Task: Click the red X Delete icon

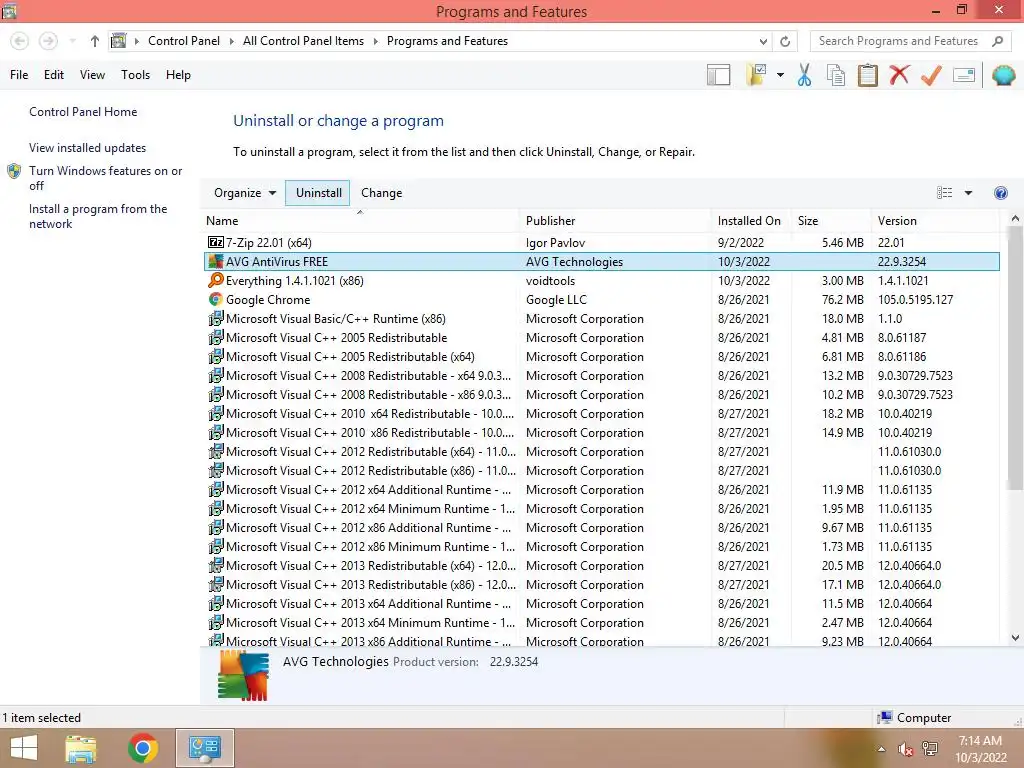Action: coord(899,75)
